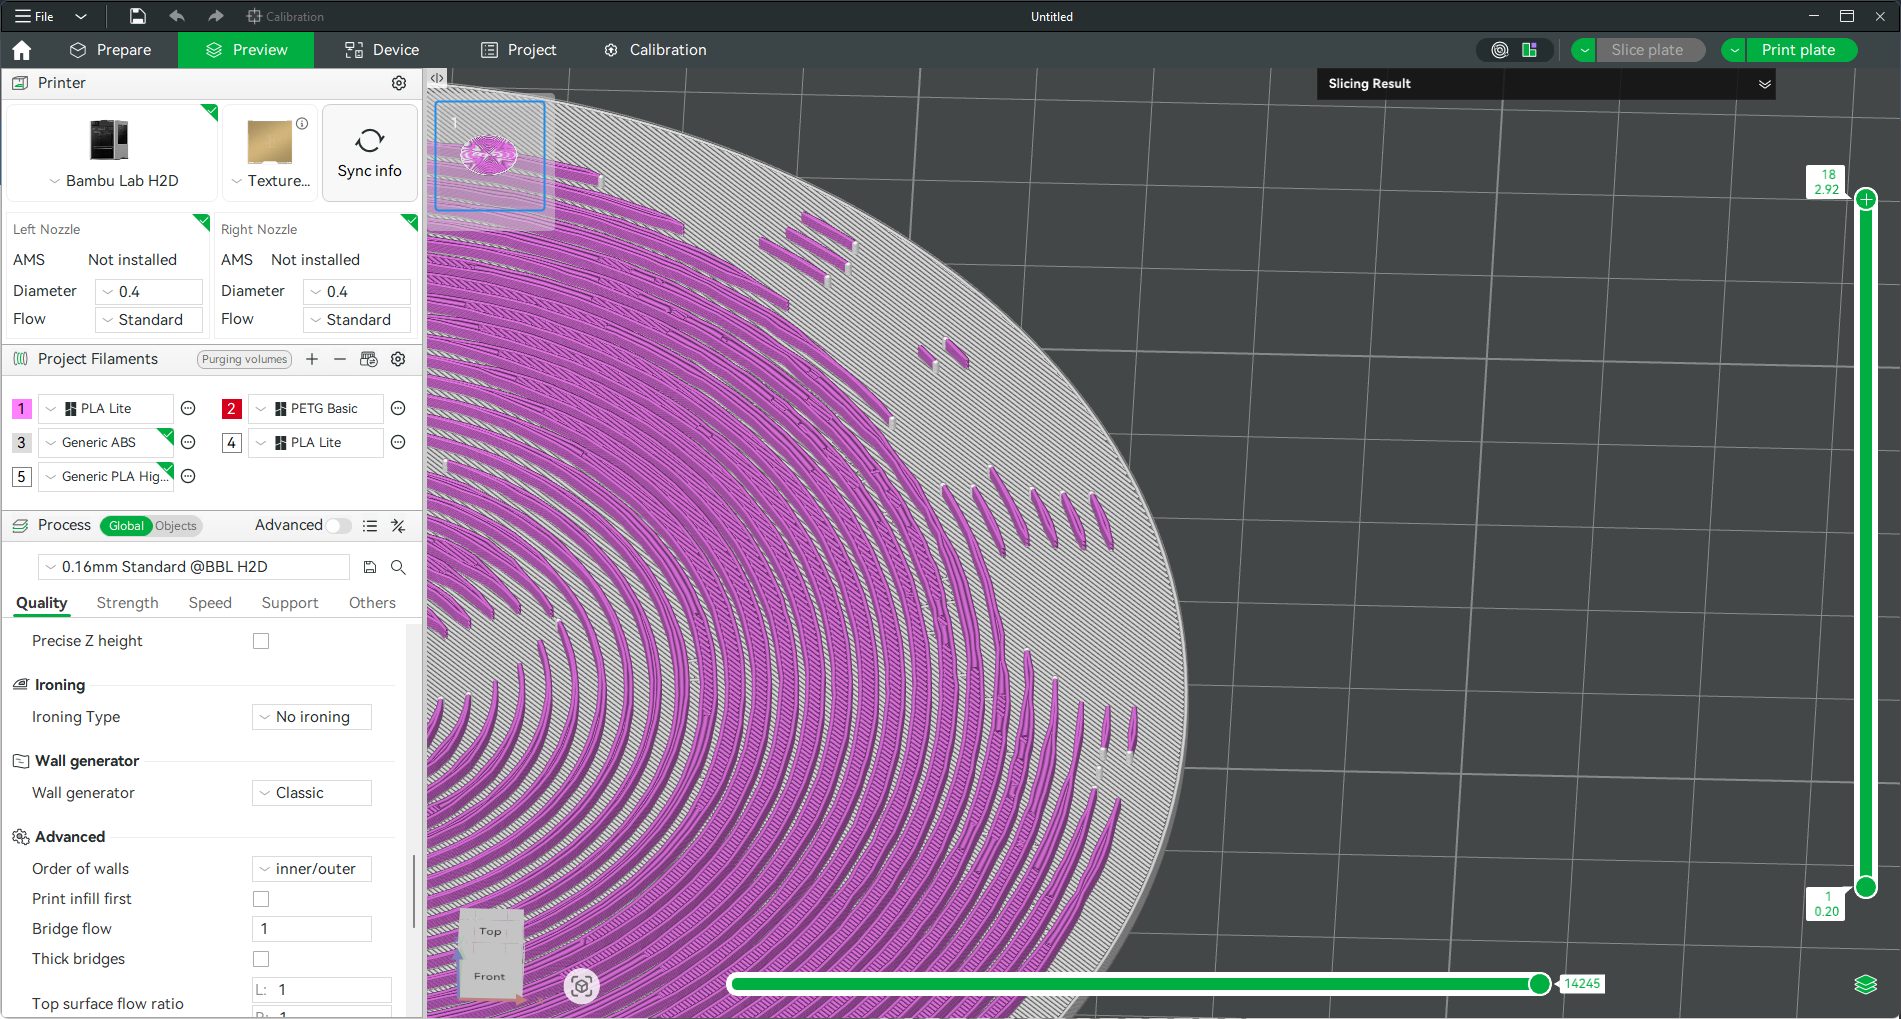Click the horizontal move progress slider handle
The width and height of the screenshot is (1901, 1019).
point(1540,984)
